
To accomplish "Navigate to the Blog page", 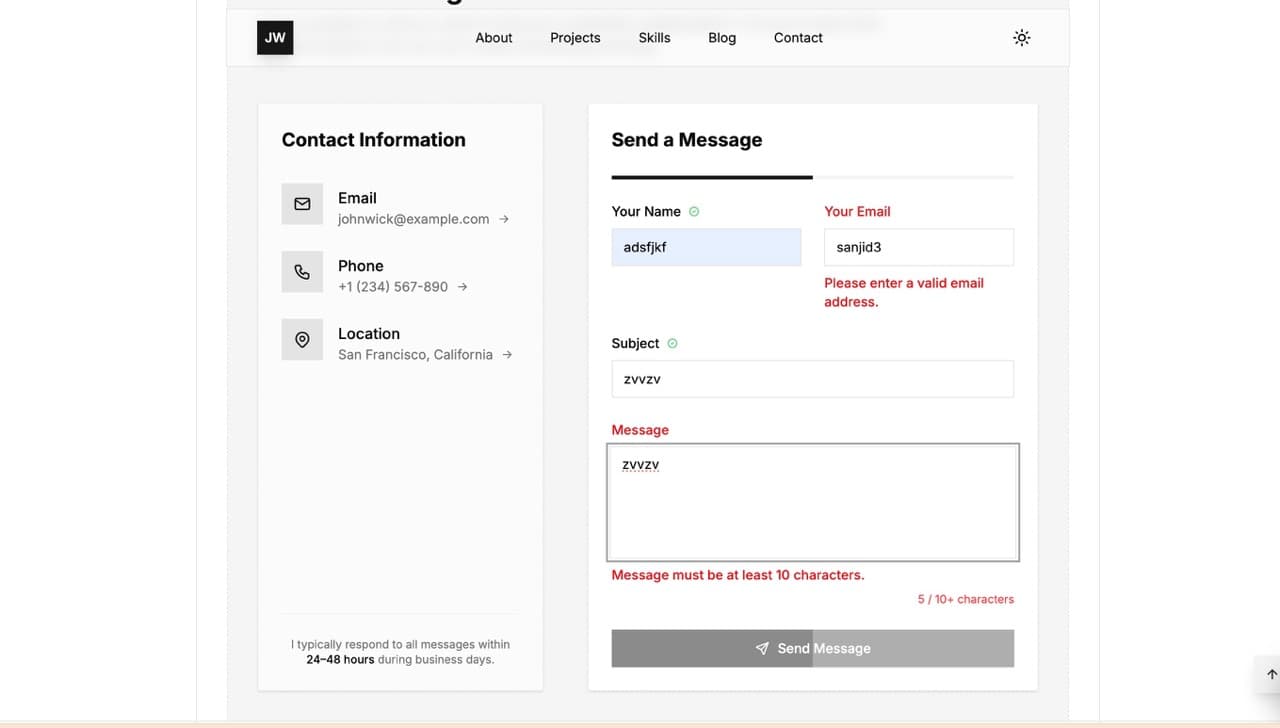I will (722, 38).
